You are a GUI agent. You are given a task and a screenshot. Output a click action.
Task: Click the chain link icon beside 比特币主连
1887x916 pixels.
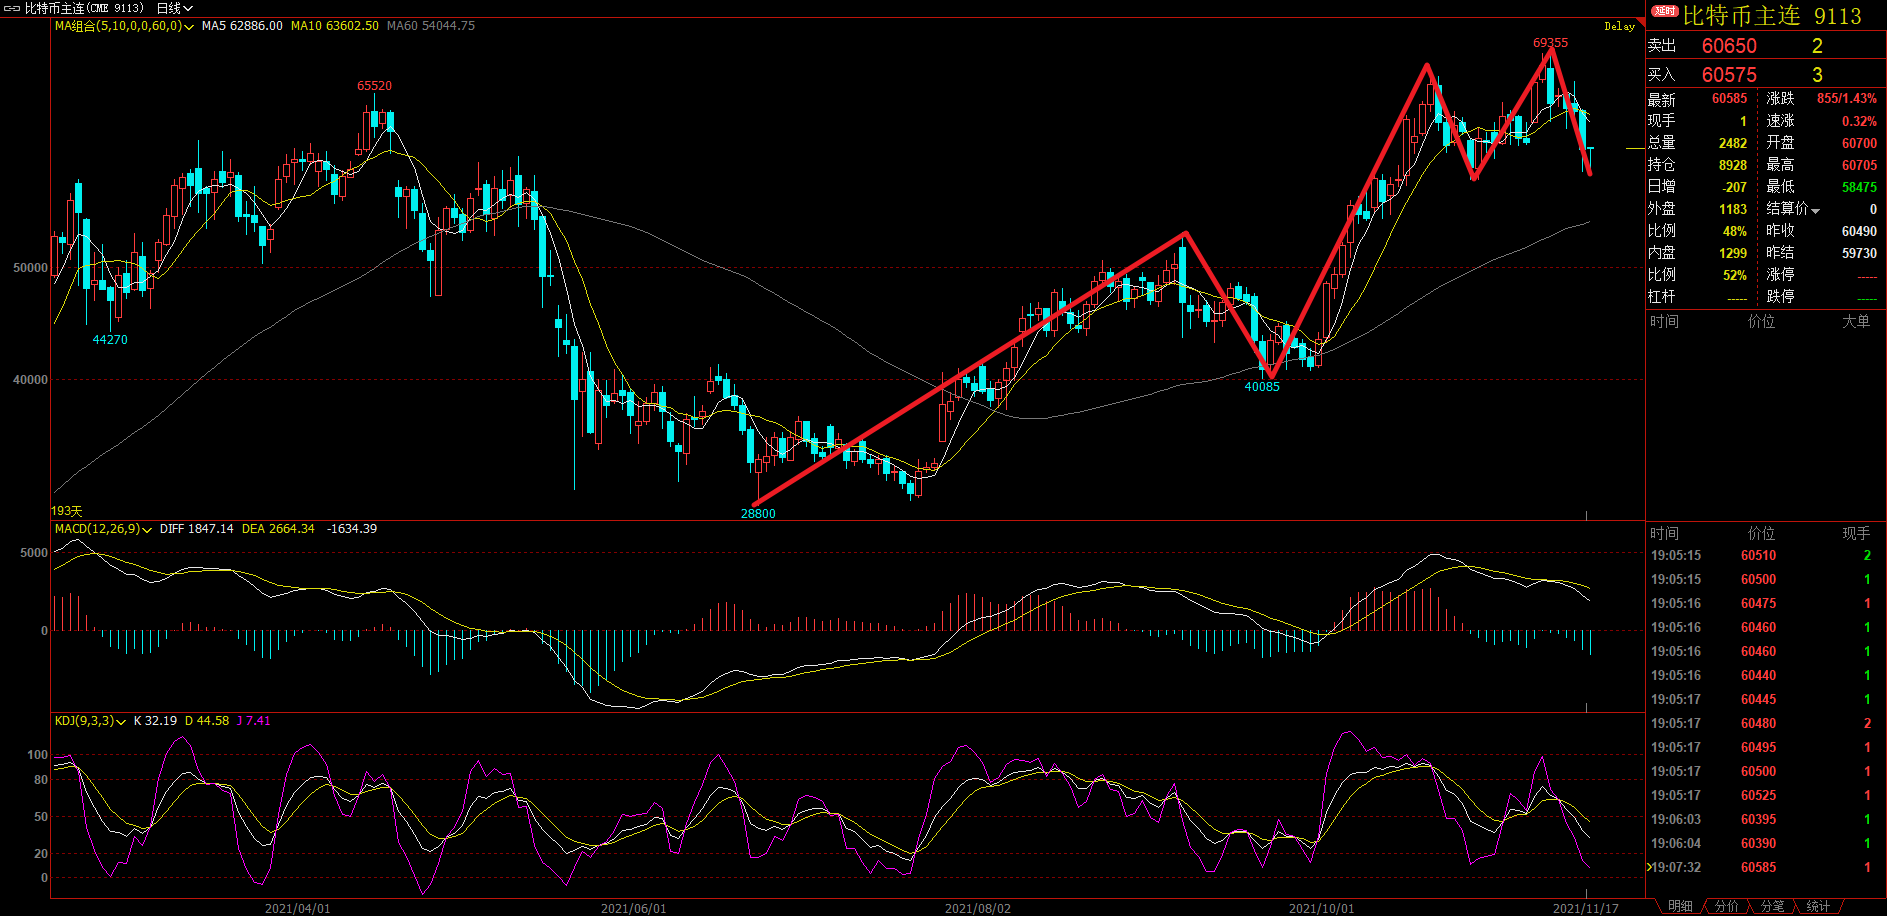[12, 8]
